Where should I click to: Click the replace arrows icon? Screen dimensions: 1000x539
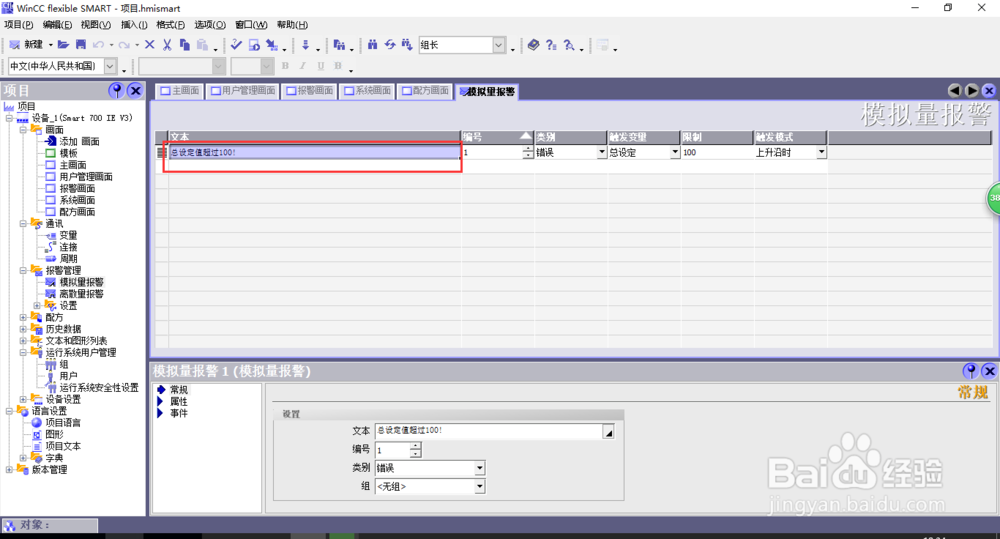[x=390, y=45]
